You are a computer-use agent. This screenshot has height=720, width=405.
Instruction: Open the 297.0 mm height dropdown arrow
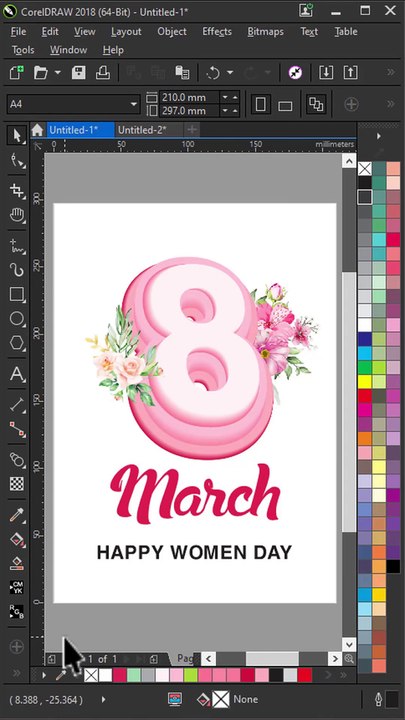click(x=225, y=111)
